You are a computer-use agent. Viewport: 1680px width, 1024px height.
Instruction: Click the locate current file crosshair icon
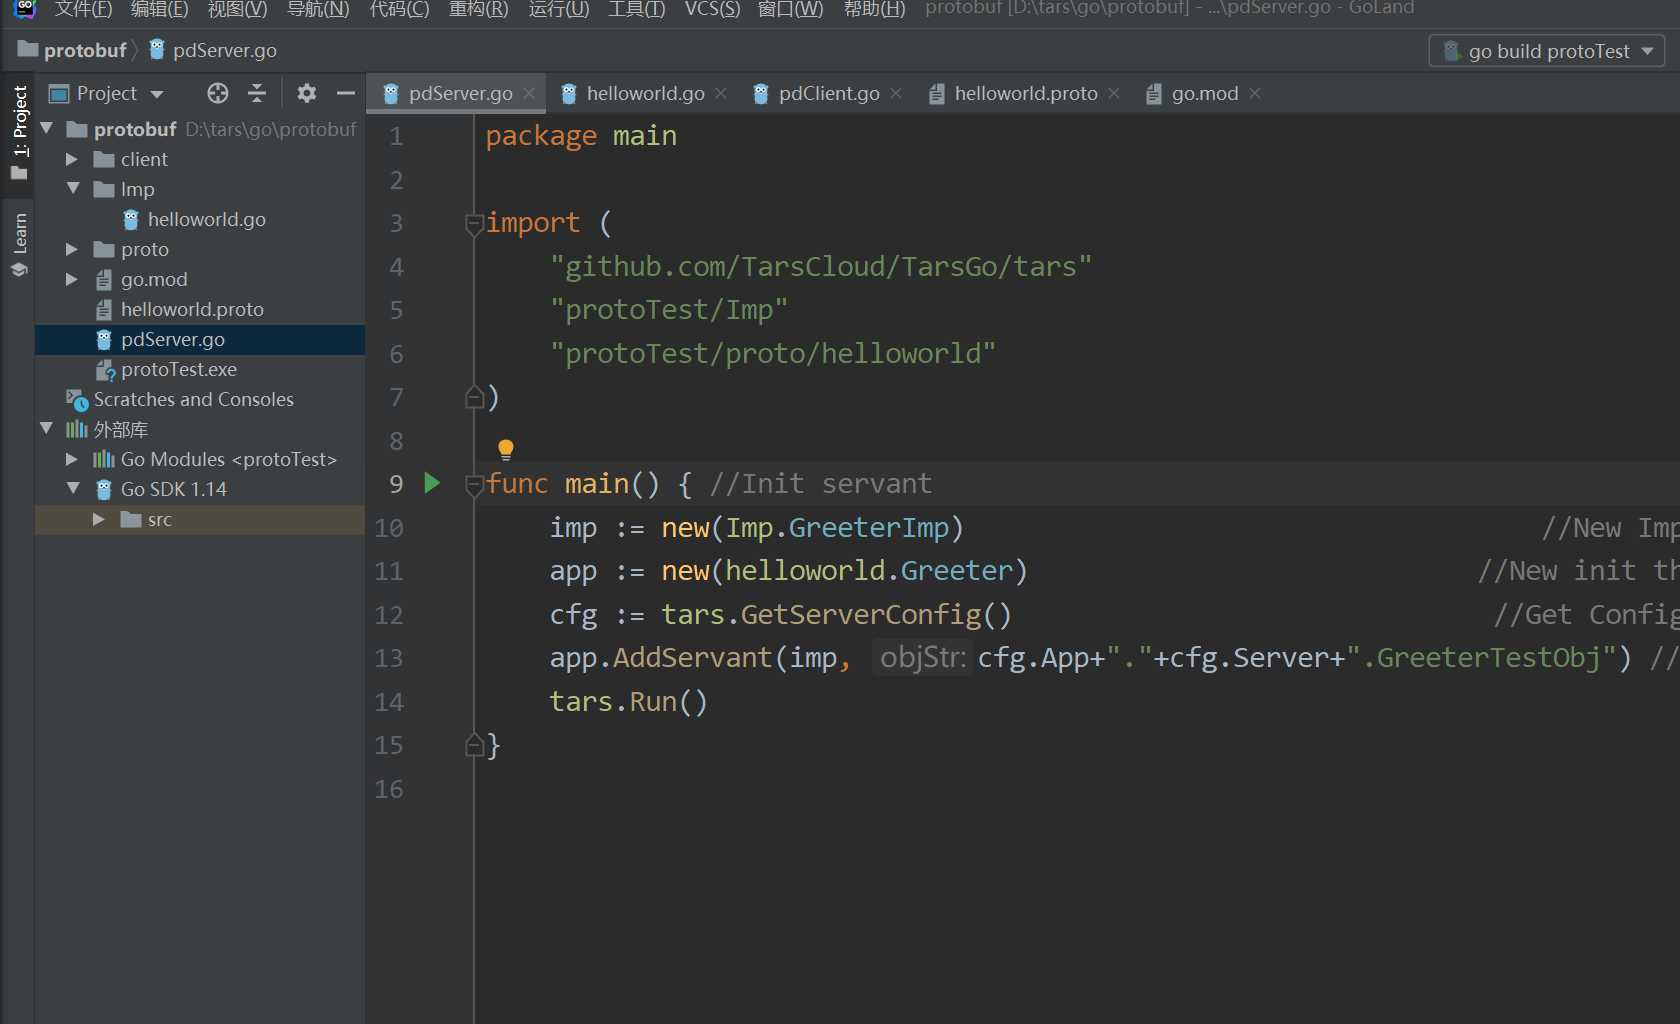[217, 93]
